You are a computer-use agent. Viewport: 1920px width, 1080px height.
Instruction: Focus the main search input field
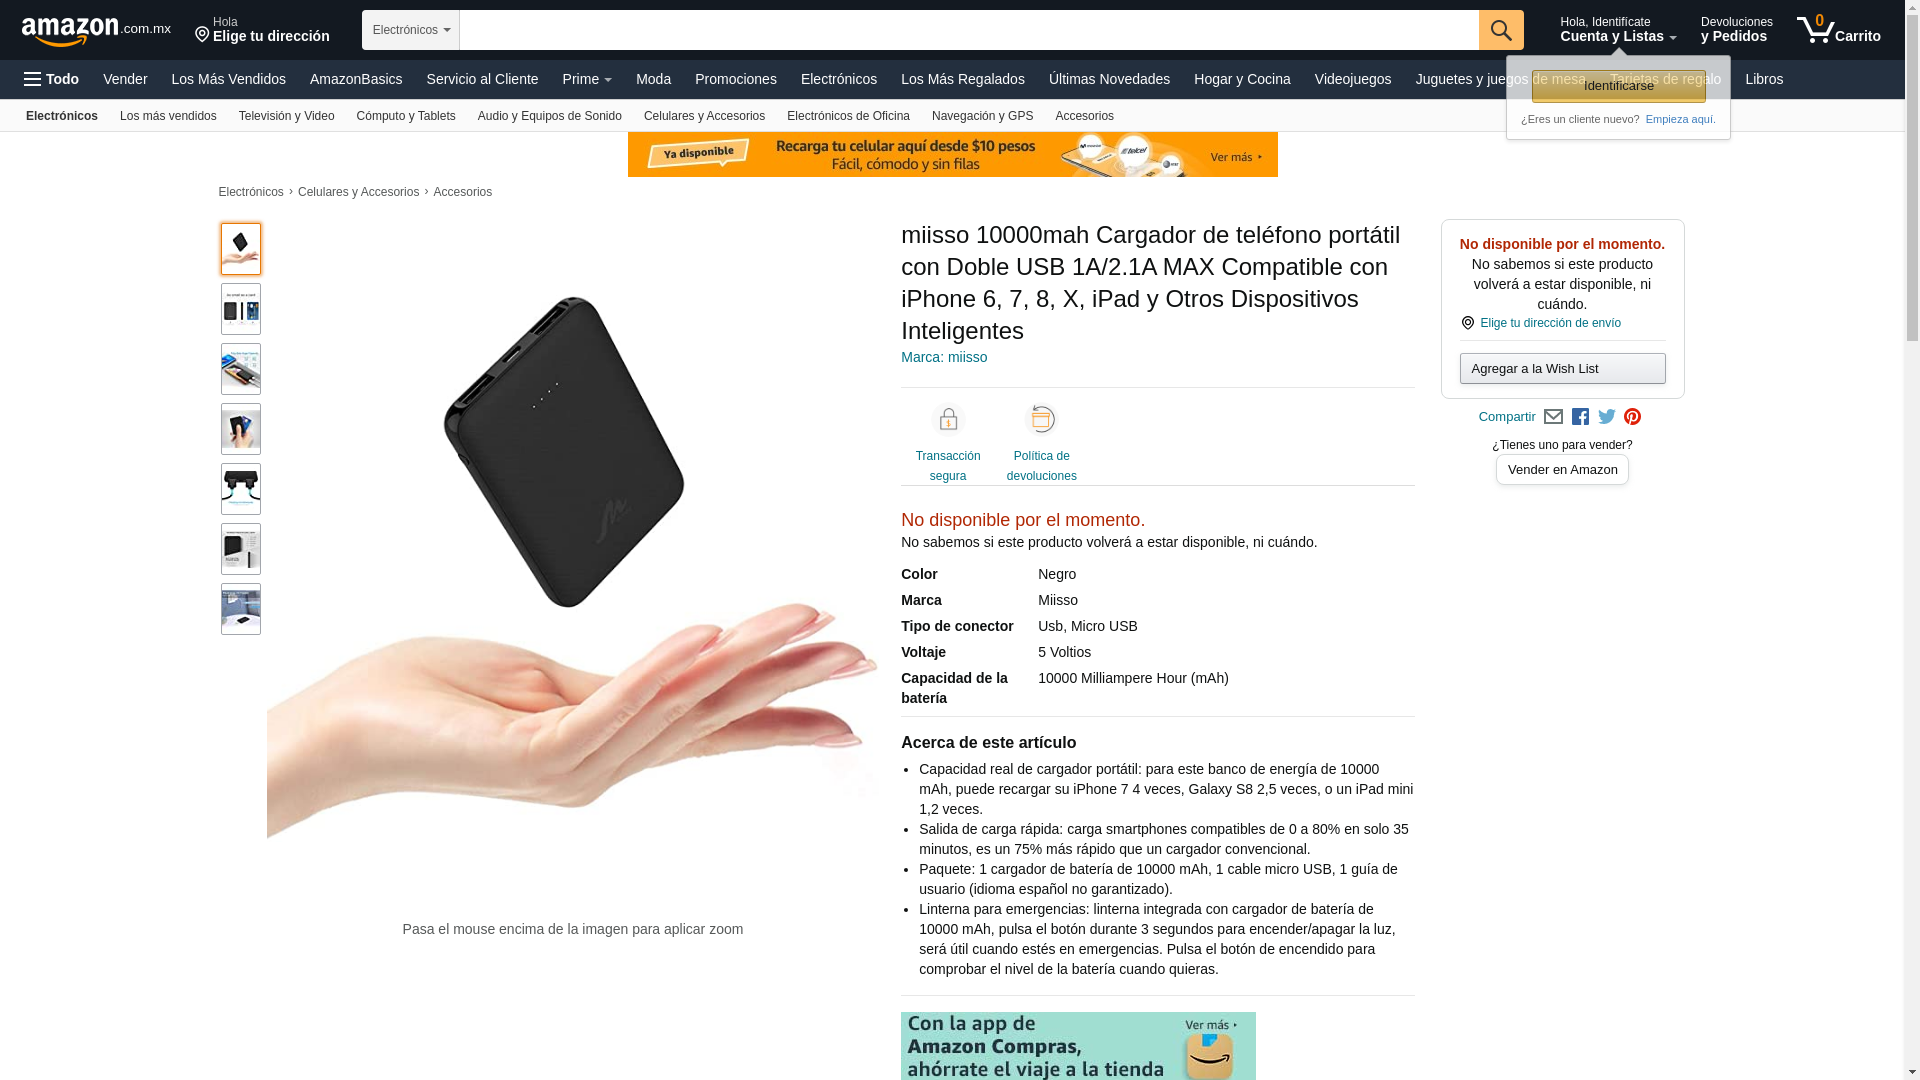tap(969, 30)
